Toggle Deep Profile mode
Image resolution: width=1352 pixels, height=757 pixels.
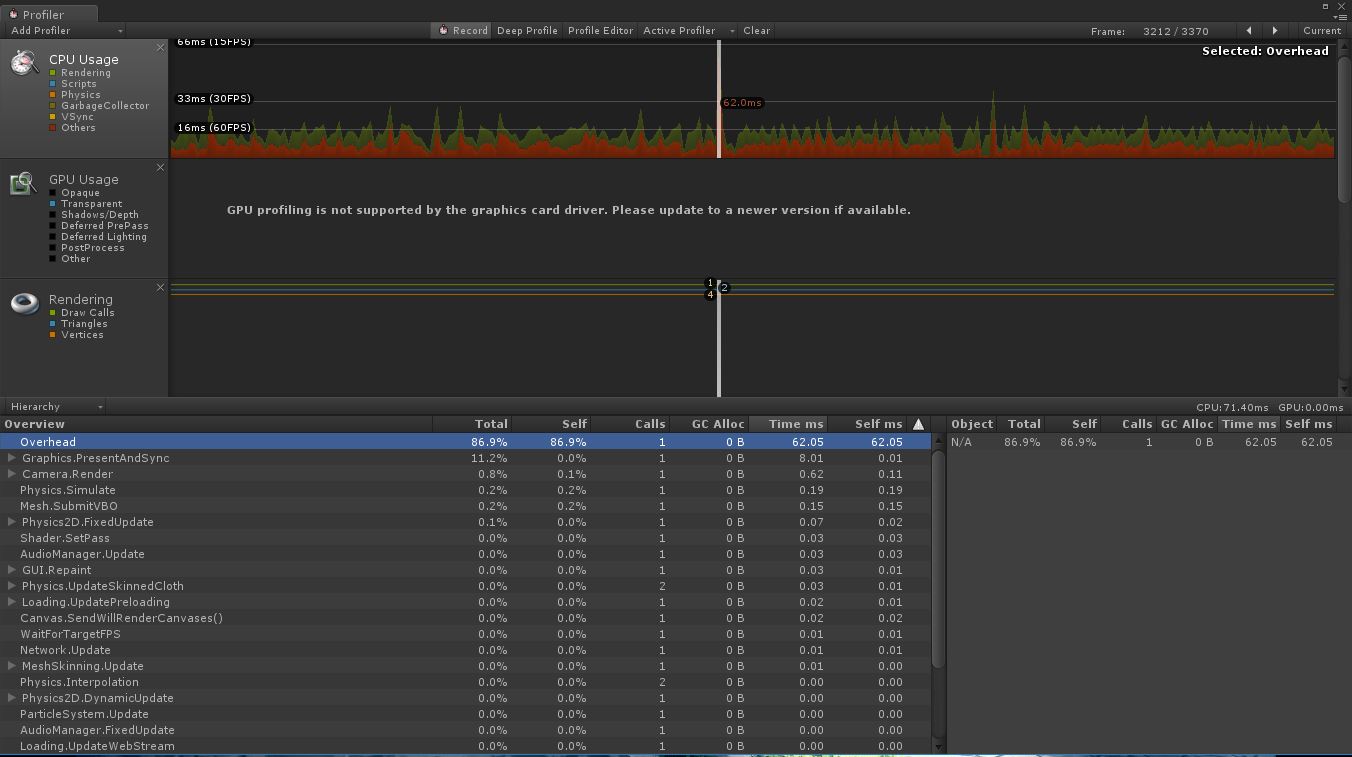[x=527, y=31]
